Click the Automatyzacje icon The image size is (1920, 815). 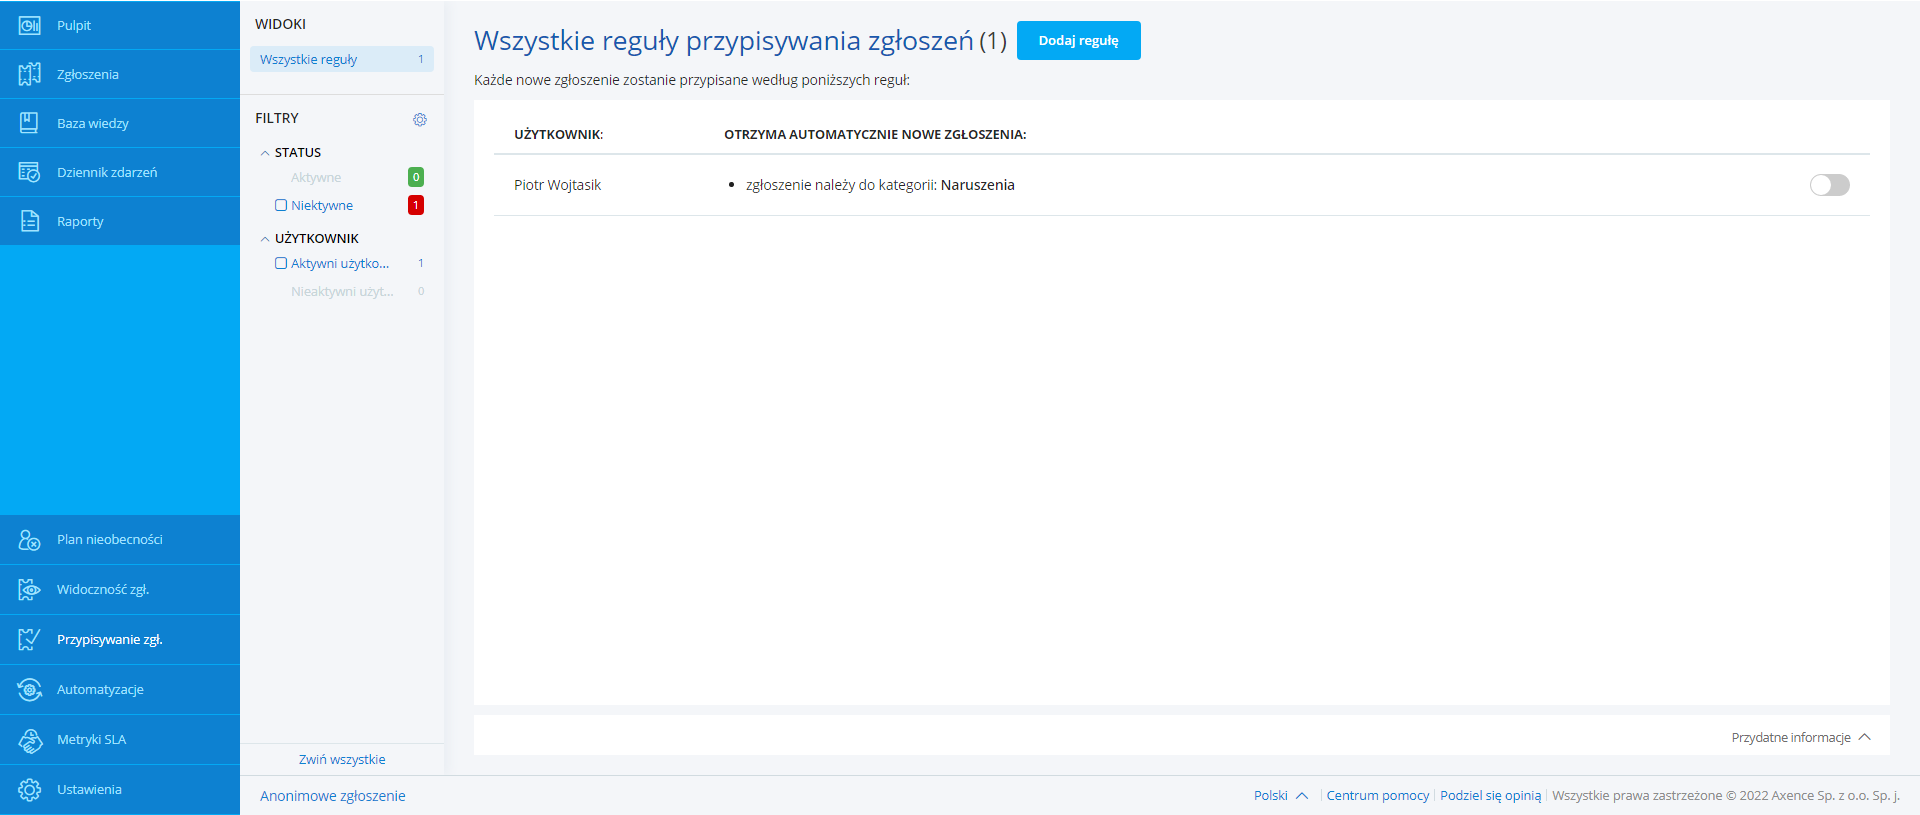(x=29, y=690)
